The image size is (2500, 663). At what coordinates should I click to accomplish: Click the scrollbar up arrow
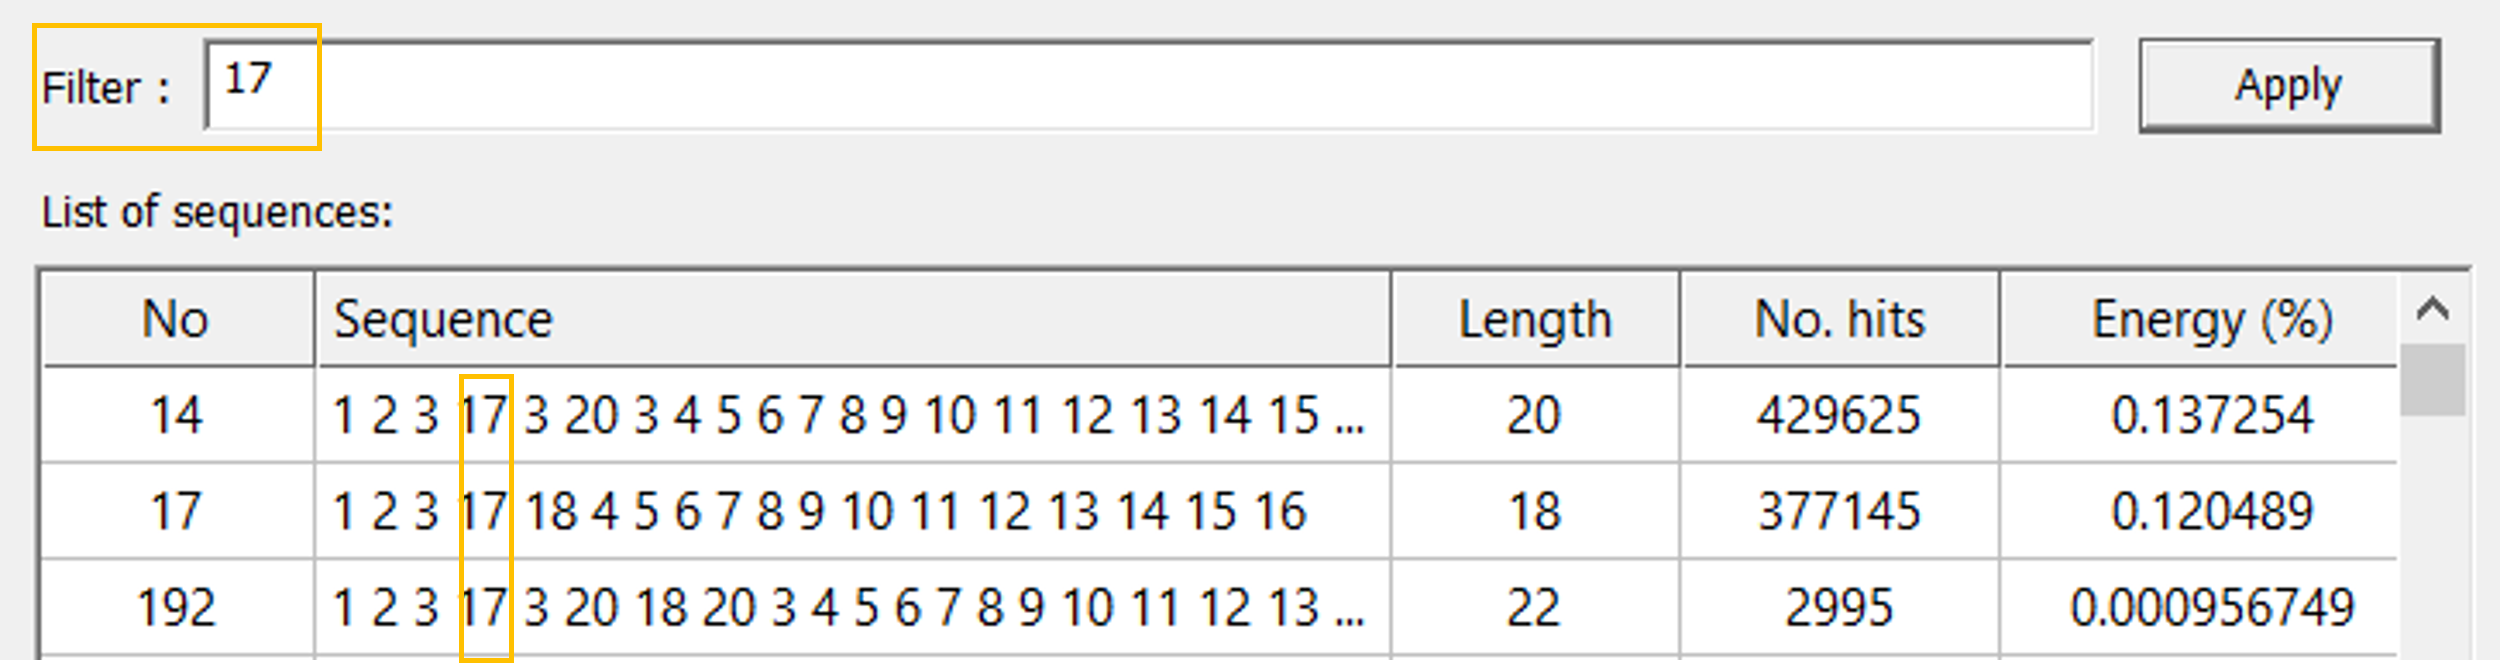pyautogui.click(x=2432, y=309)
